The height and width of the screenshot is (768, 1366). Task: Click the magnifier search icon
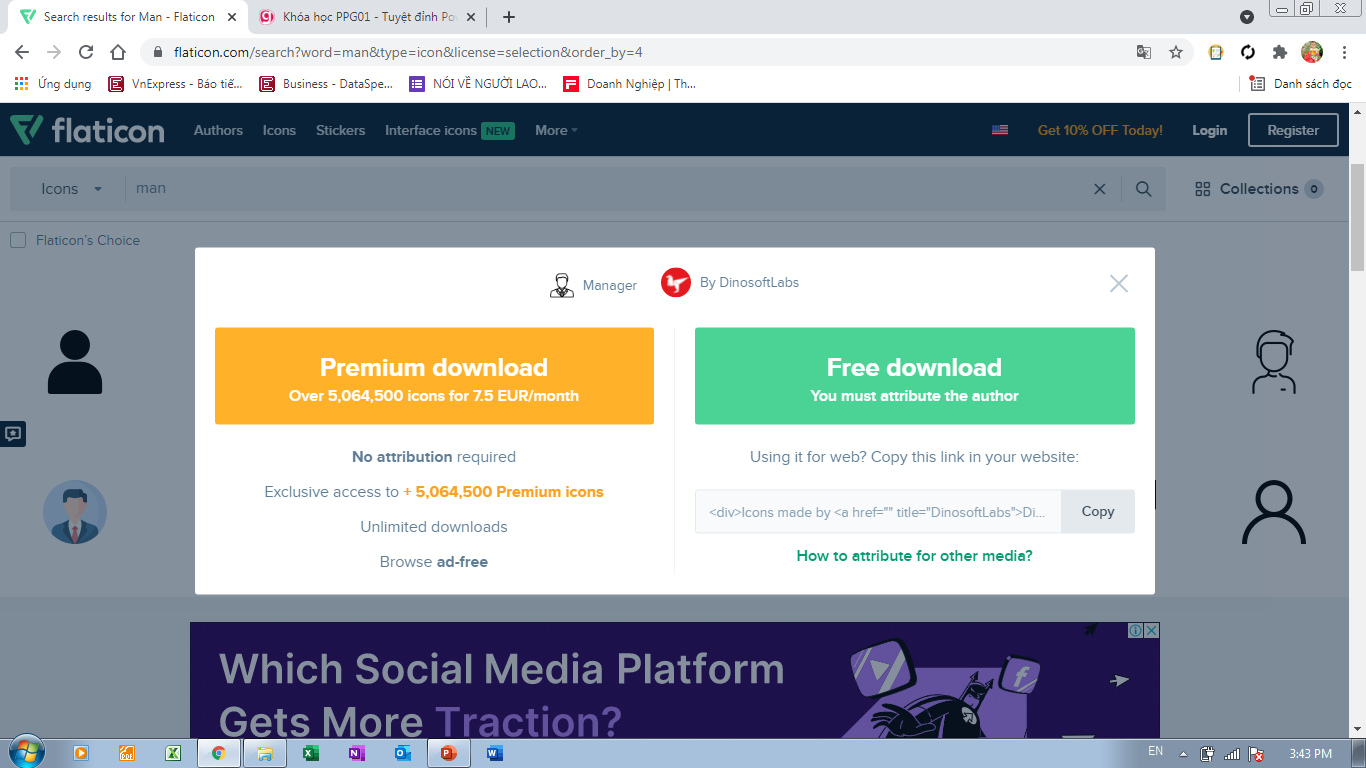[1144, 189]
